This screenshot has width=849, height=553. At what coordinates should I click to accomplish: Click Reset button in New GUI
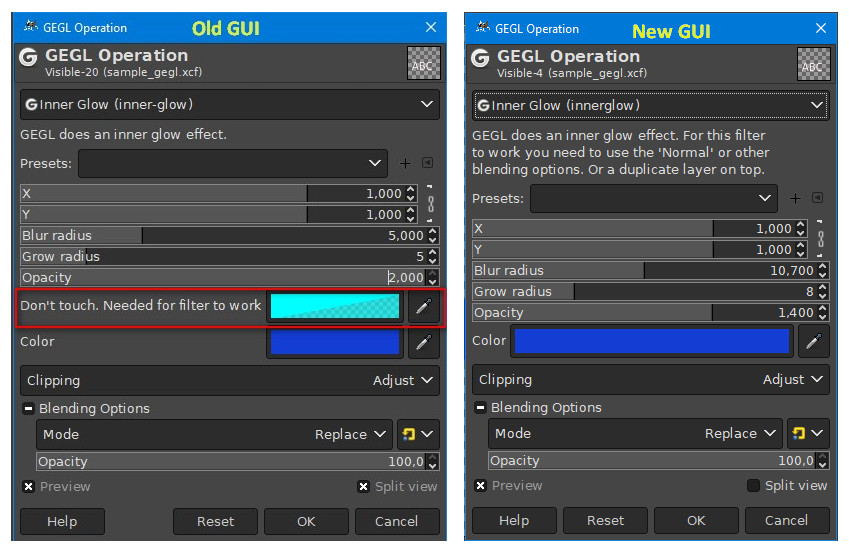(x=605, y=521)
